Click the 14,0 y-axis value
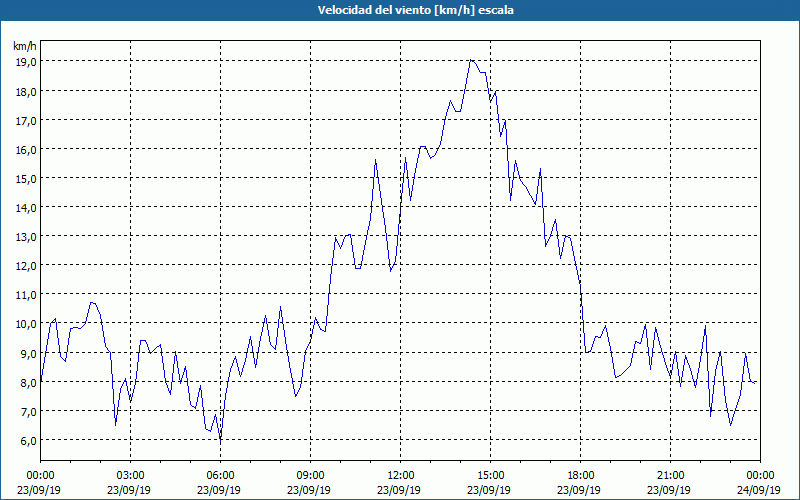 pos(26,208)
